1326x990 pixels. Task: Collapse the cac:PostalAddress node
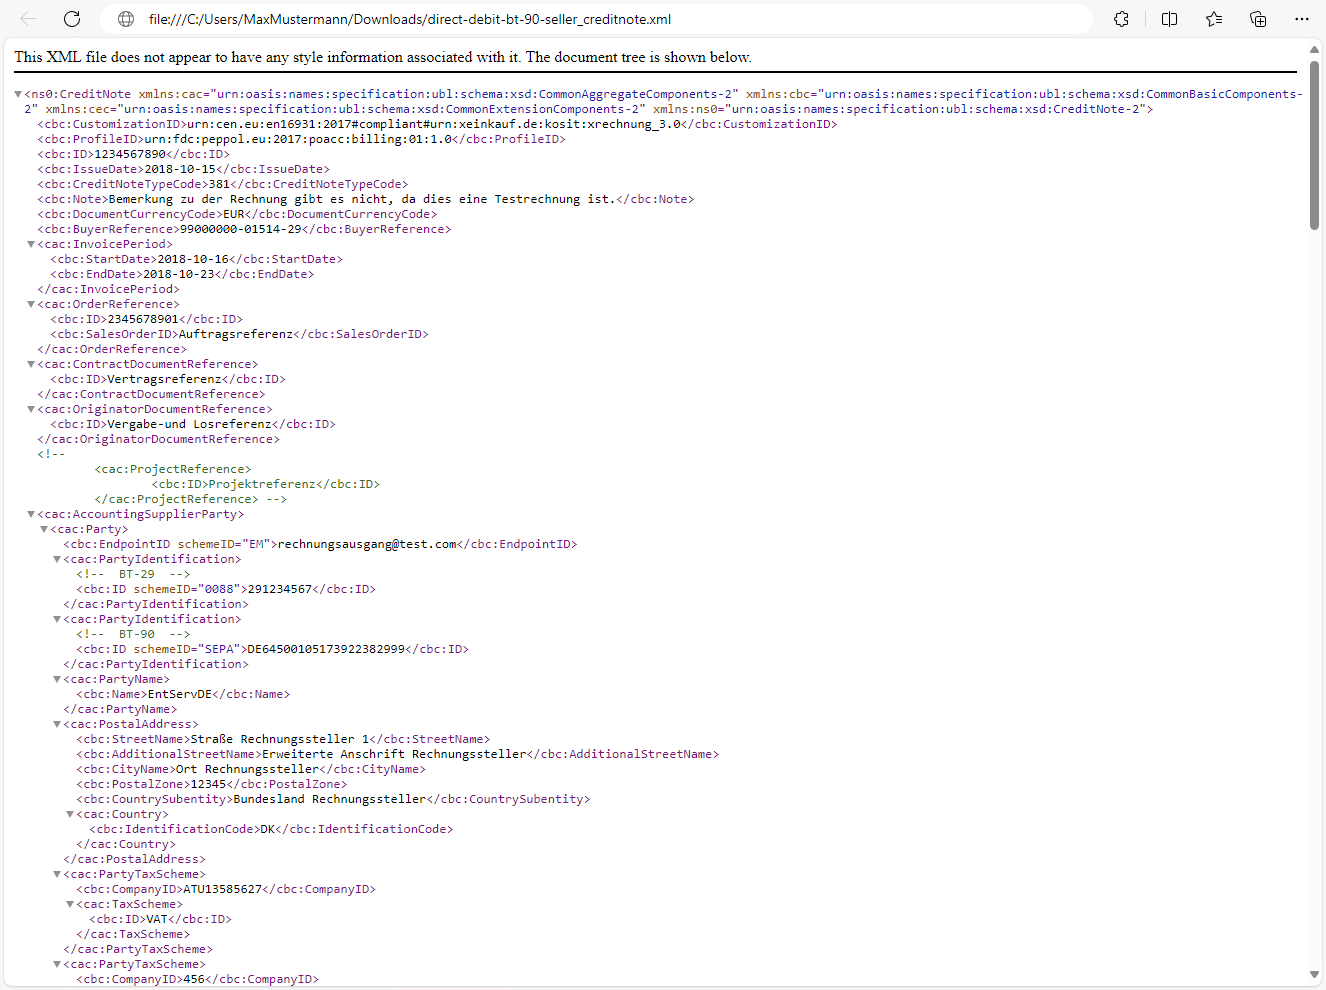pyautogui.click(x=57, y=724)
